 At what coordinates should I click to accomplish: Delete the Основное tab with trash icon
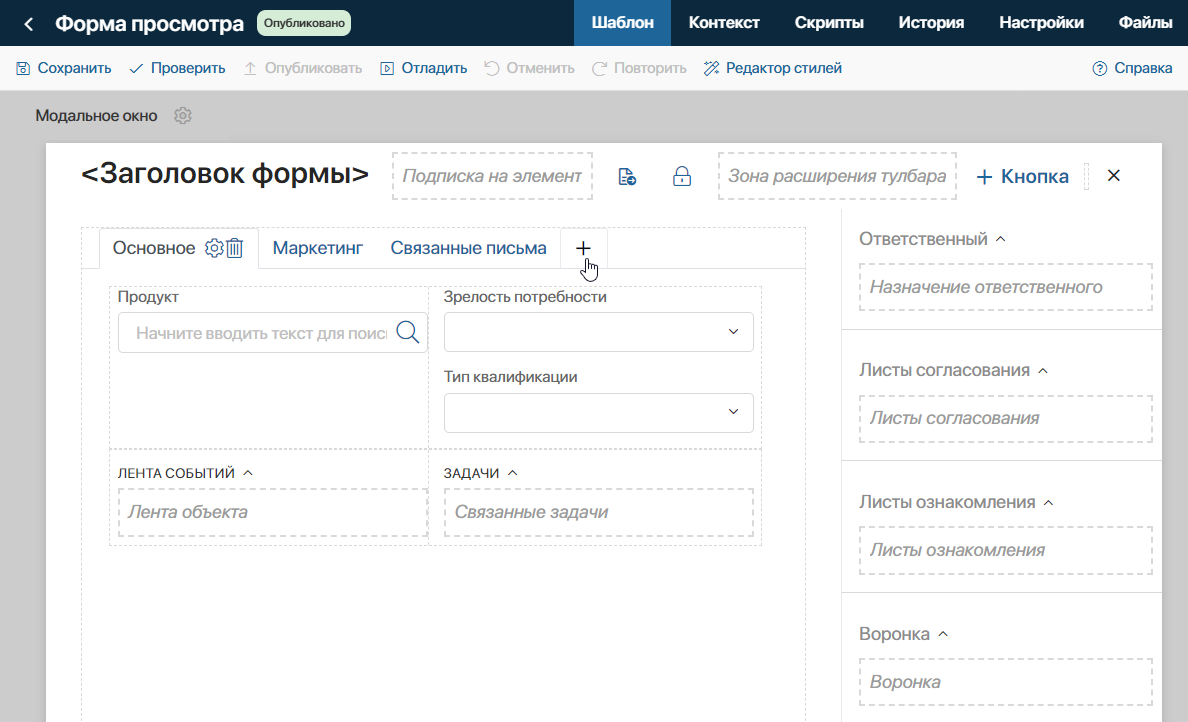click(x=235, y=248)
